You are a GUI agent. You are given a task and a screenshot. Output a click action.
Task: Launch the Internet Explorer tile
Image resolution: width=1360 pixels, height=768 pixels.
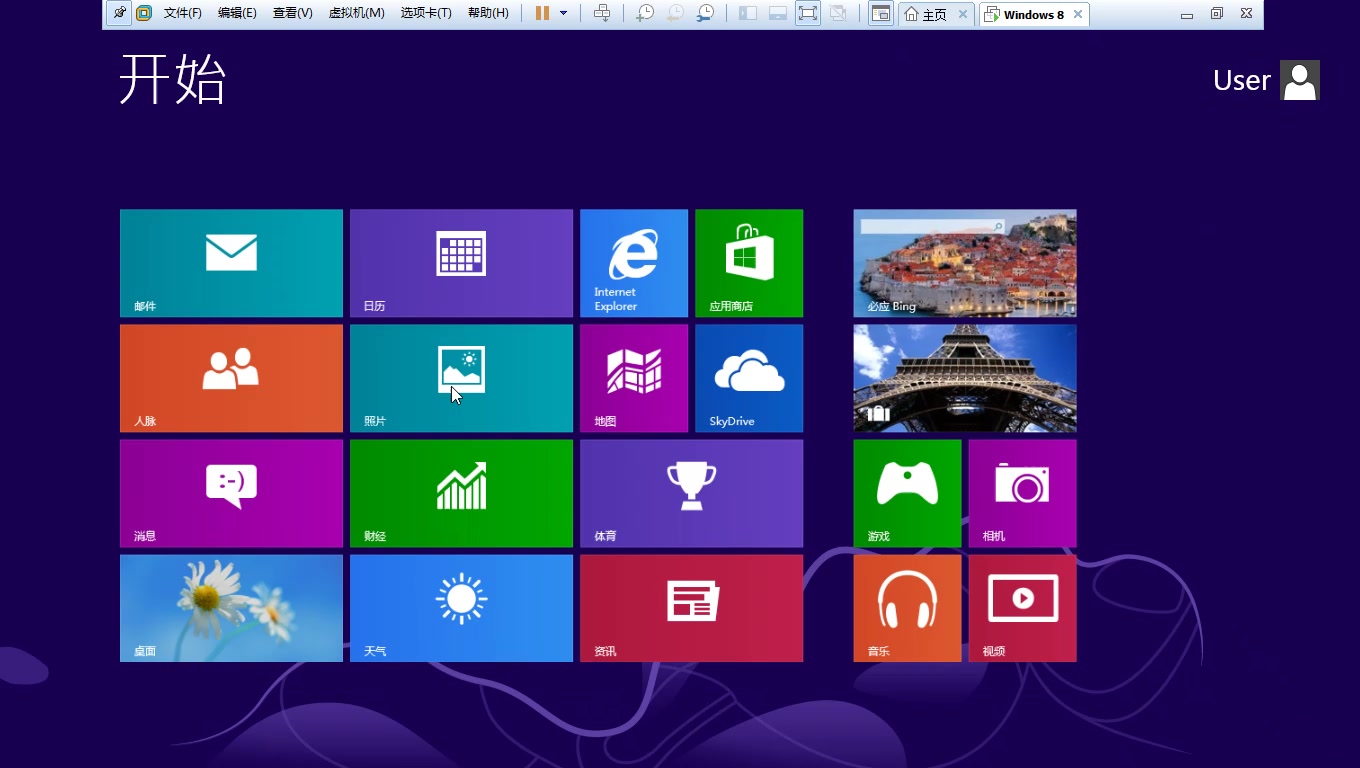click(x=633, y=262)
